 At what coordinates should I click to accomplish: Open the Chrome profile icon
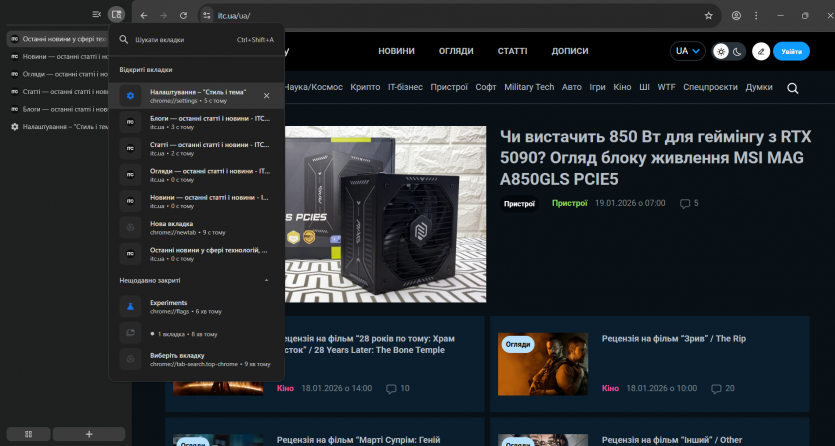736,16
